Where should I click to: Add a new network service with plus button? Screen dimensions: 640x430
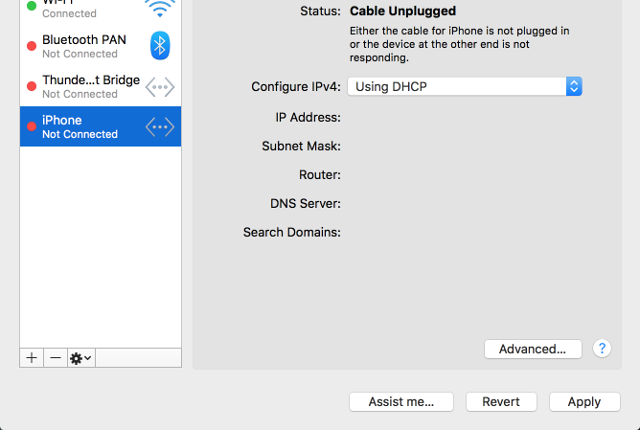pos(31,358)
